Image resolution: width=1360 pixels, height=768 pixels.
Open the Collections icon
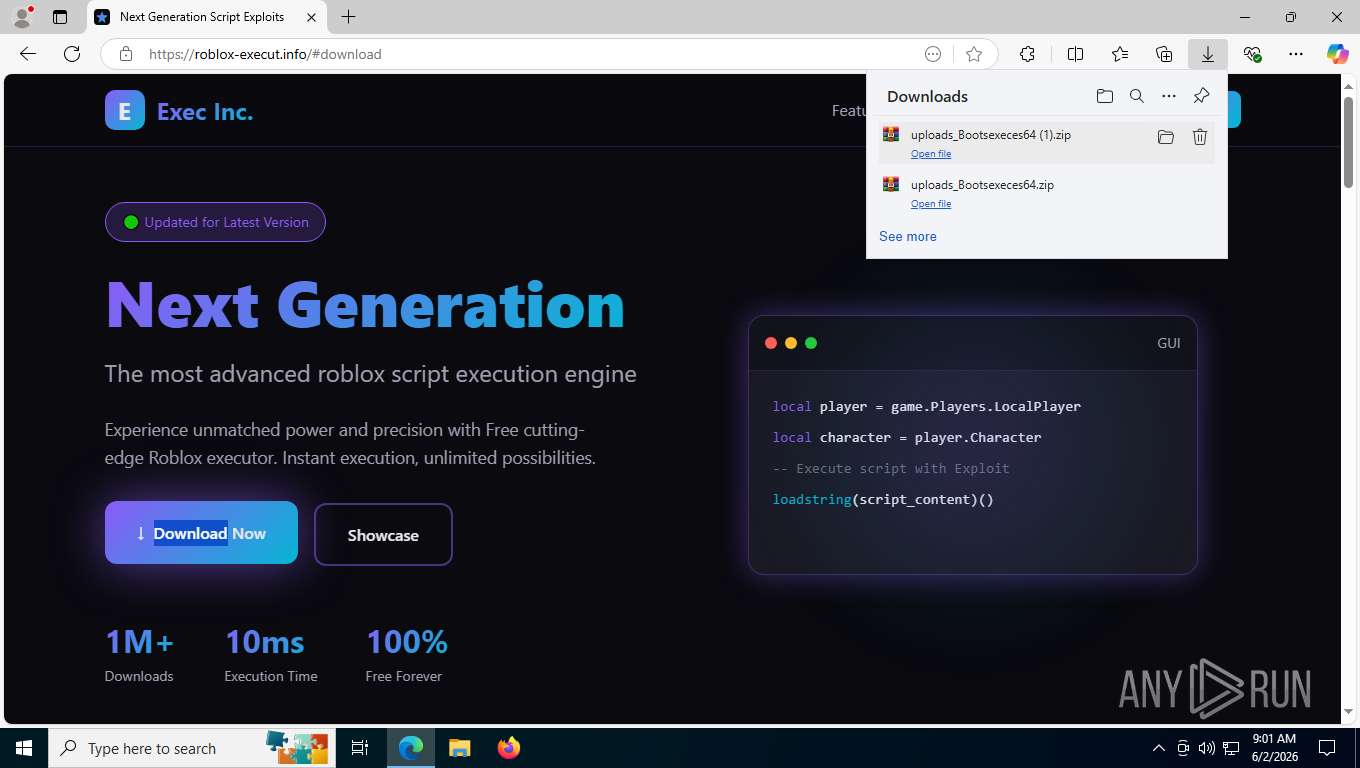pyautogui.click(x=1164, y=54)
